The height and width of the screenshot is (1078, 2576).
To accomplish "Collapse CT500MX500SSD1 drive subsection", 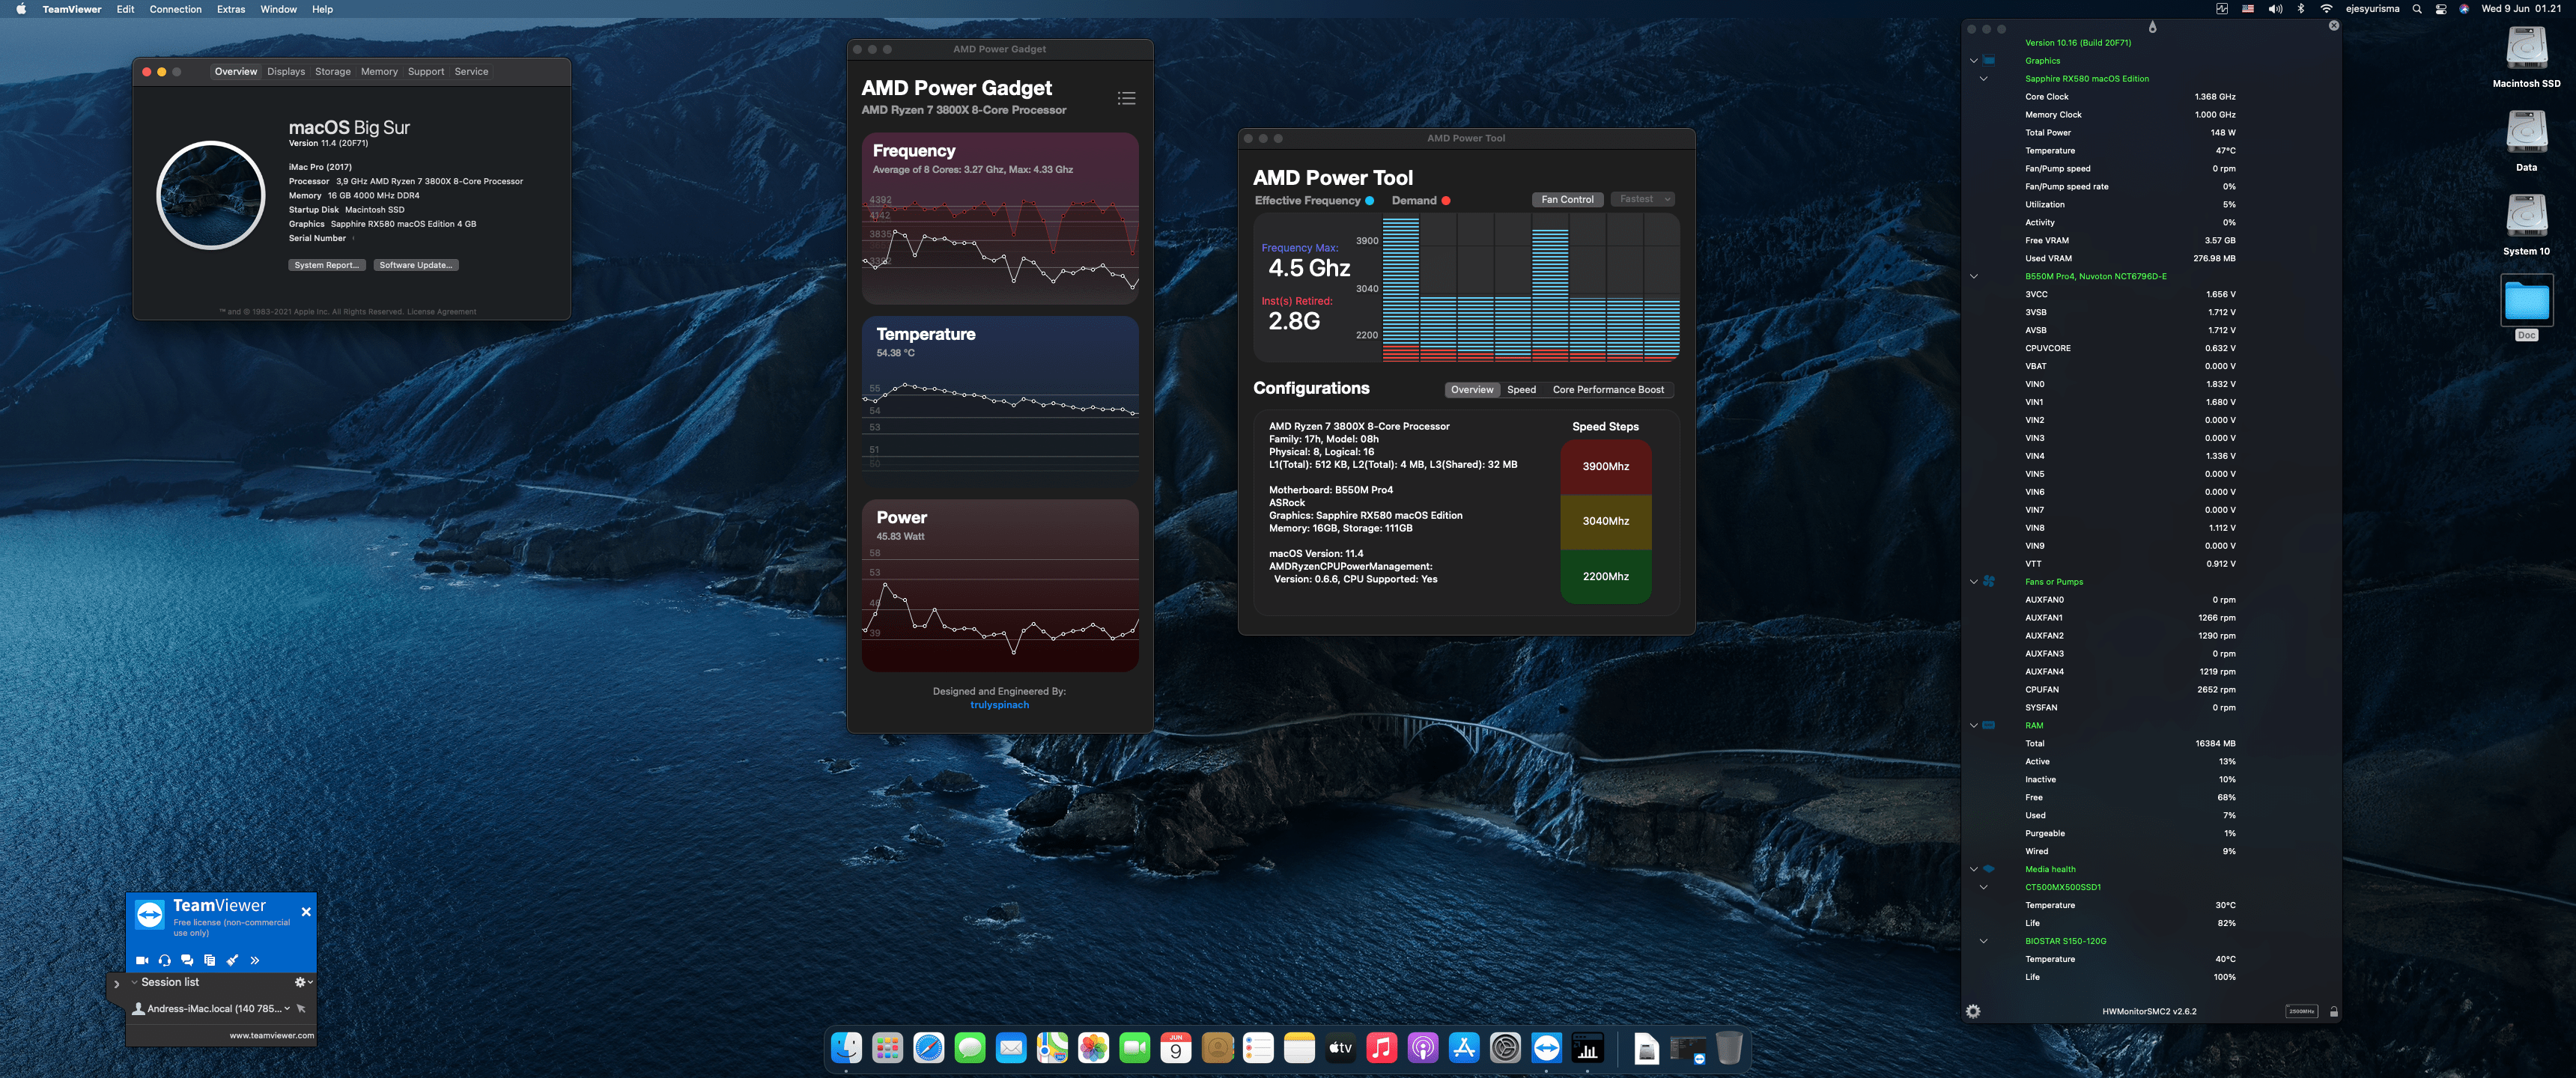I will pyautogui.click(x=1983, y=887).
